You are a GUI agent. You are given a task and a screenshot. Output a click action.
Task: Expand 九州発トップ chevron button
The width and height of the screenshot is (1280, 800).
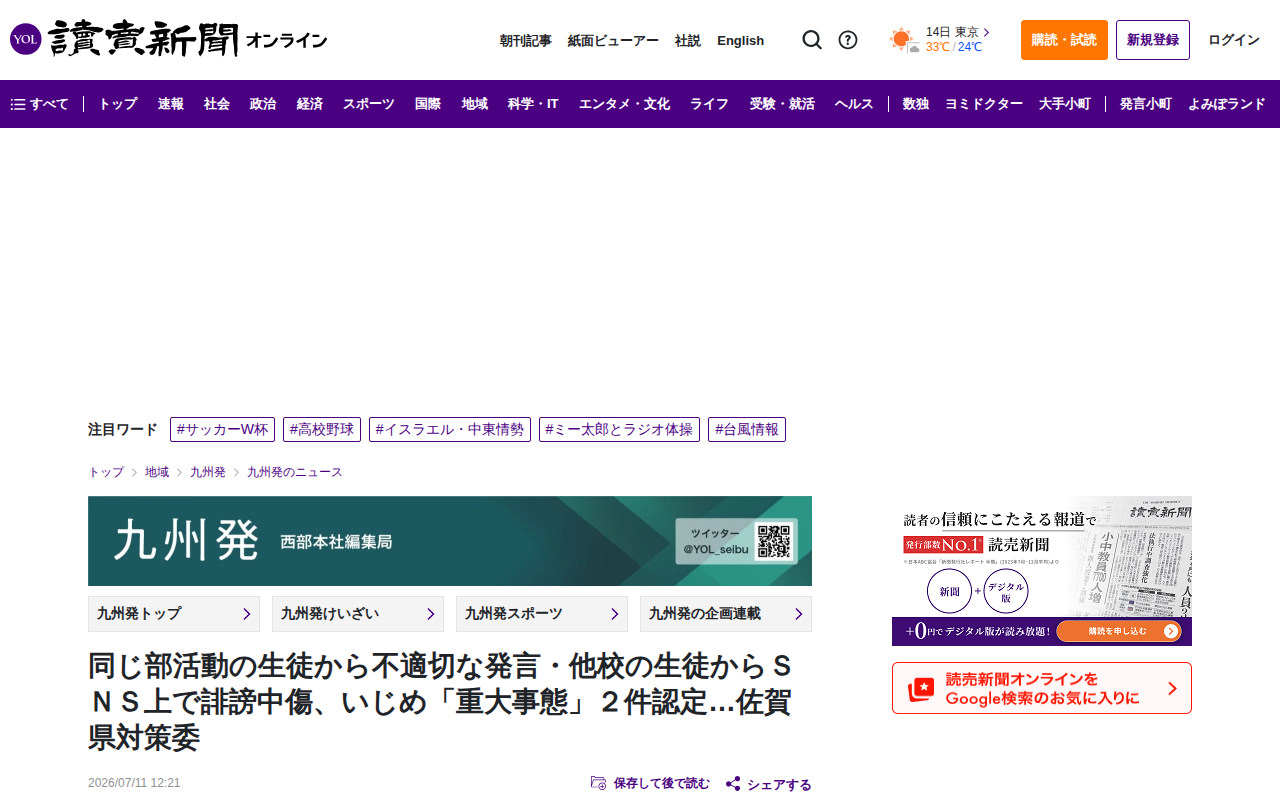pyautogui.click(x=246, y=614)
